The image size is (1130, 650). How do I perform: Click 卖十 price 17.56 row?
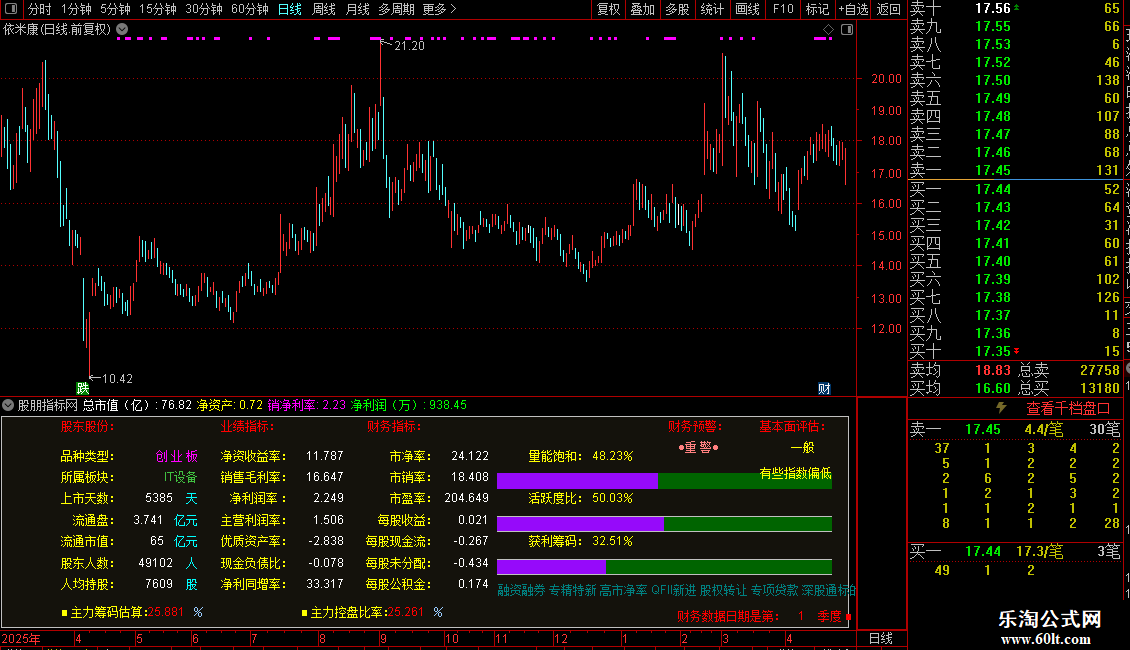pyautogui.click(x=1014, y=9)
